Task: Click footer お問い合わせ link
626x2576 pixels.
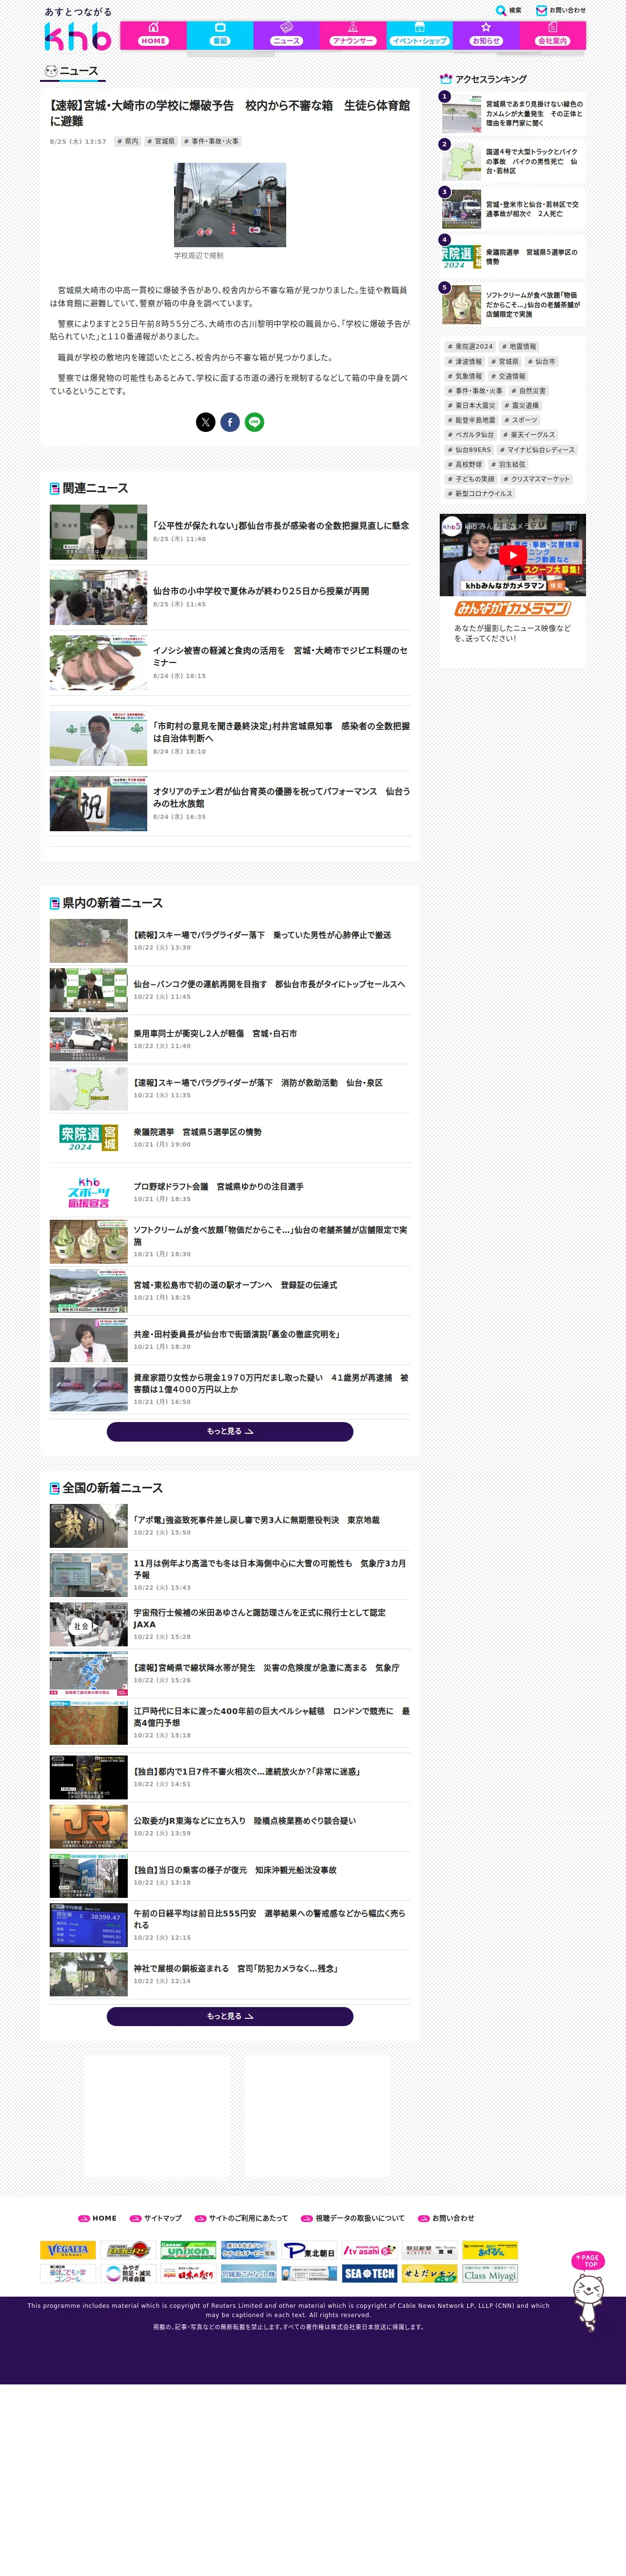Action: pyautogui.click(x=446, y=2218)
